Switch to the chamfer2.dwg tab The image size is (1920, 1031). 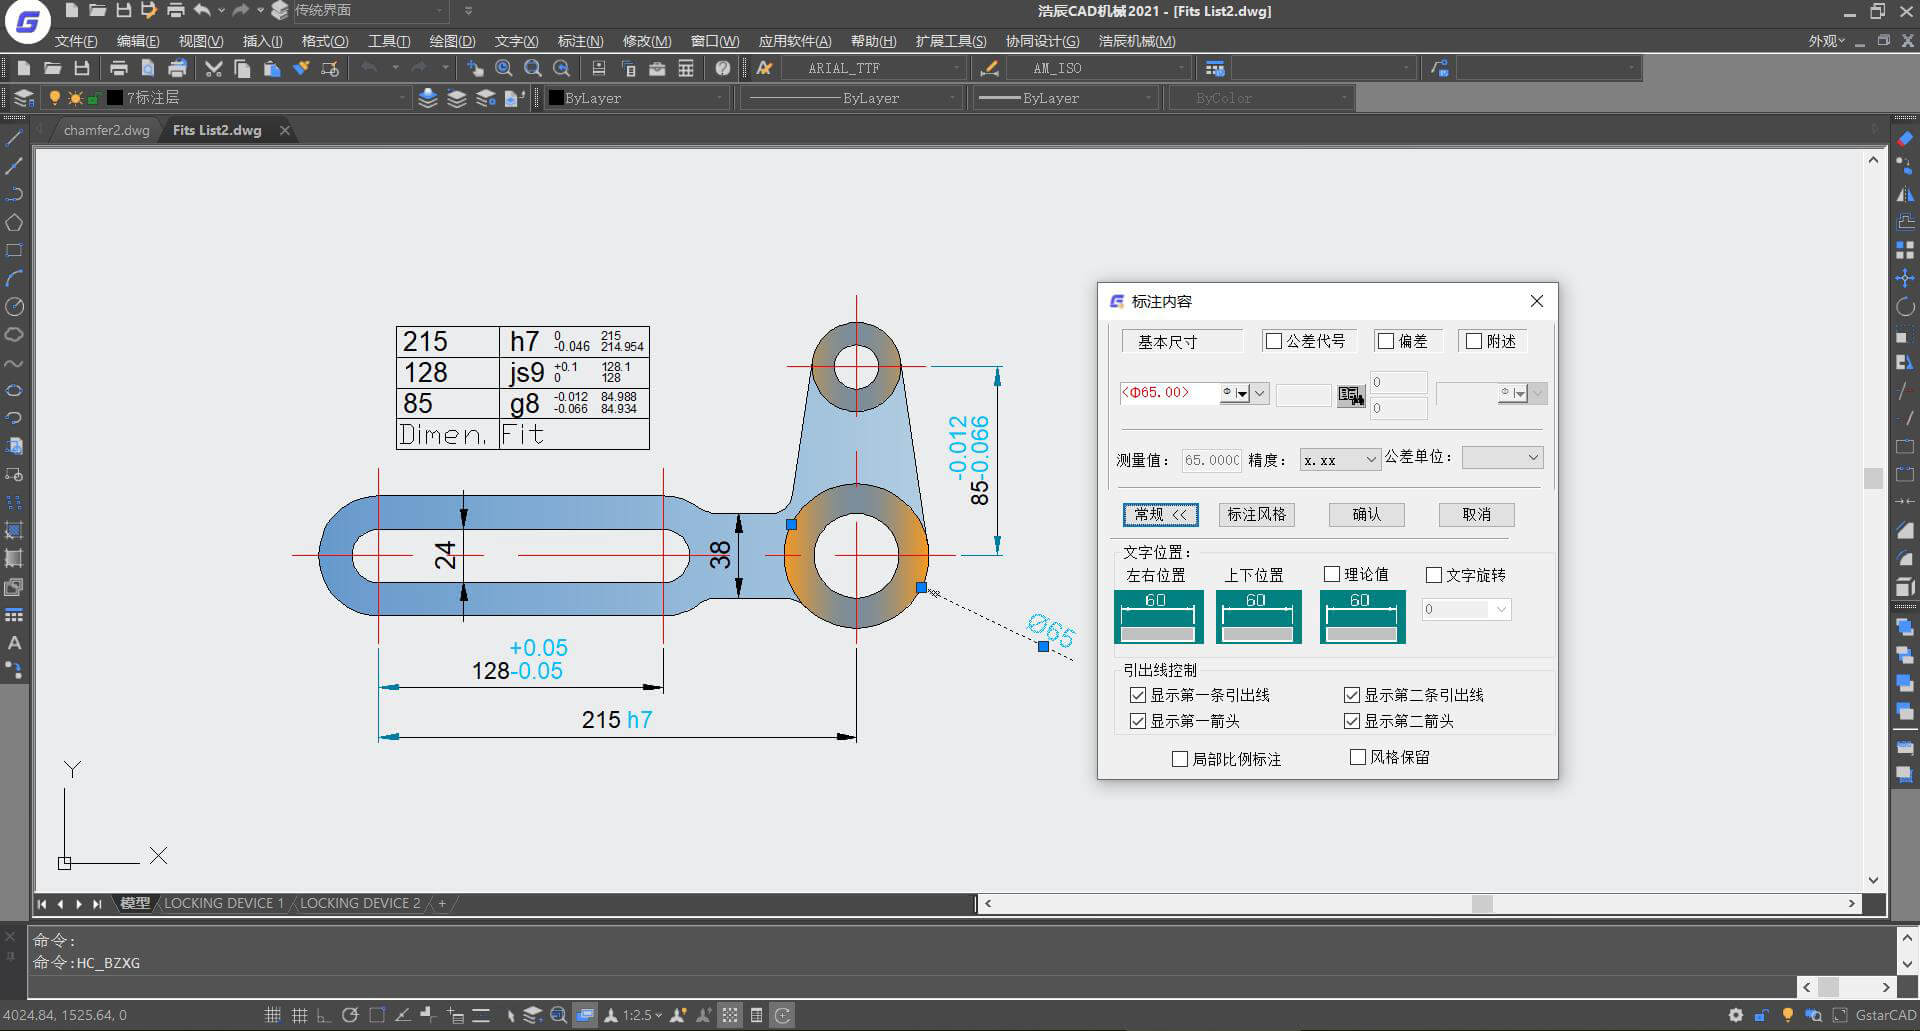click(106, 130)
